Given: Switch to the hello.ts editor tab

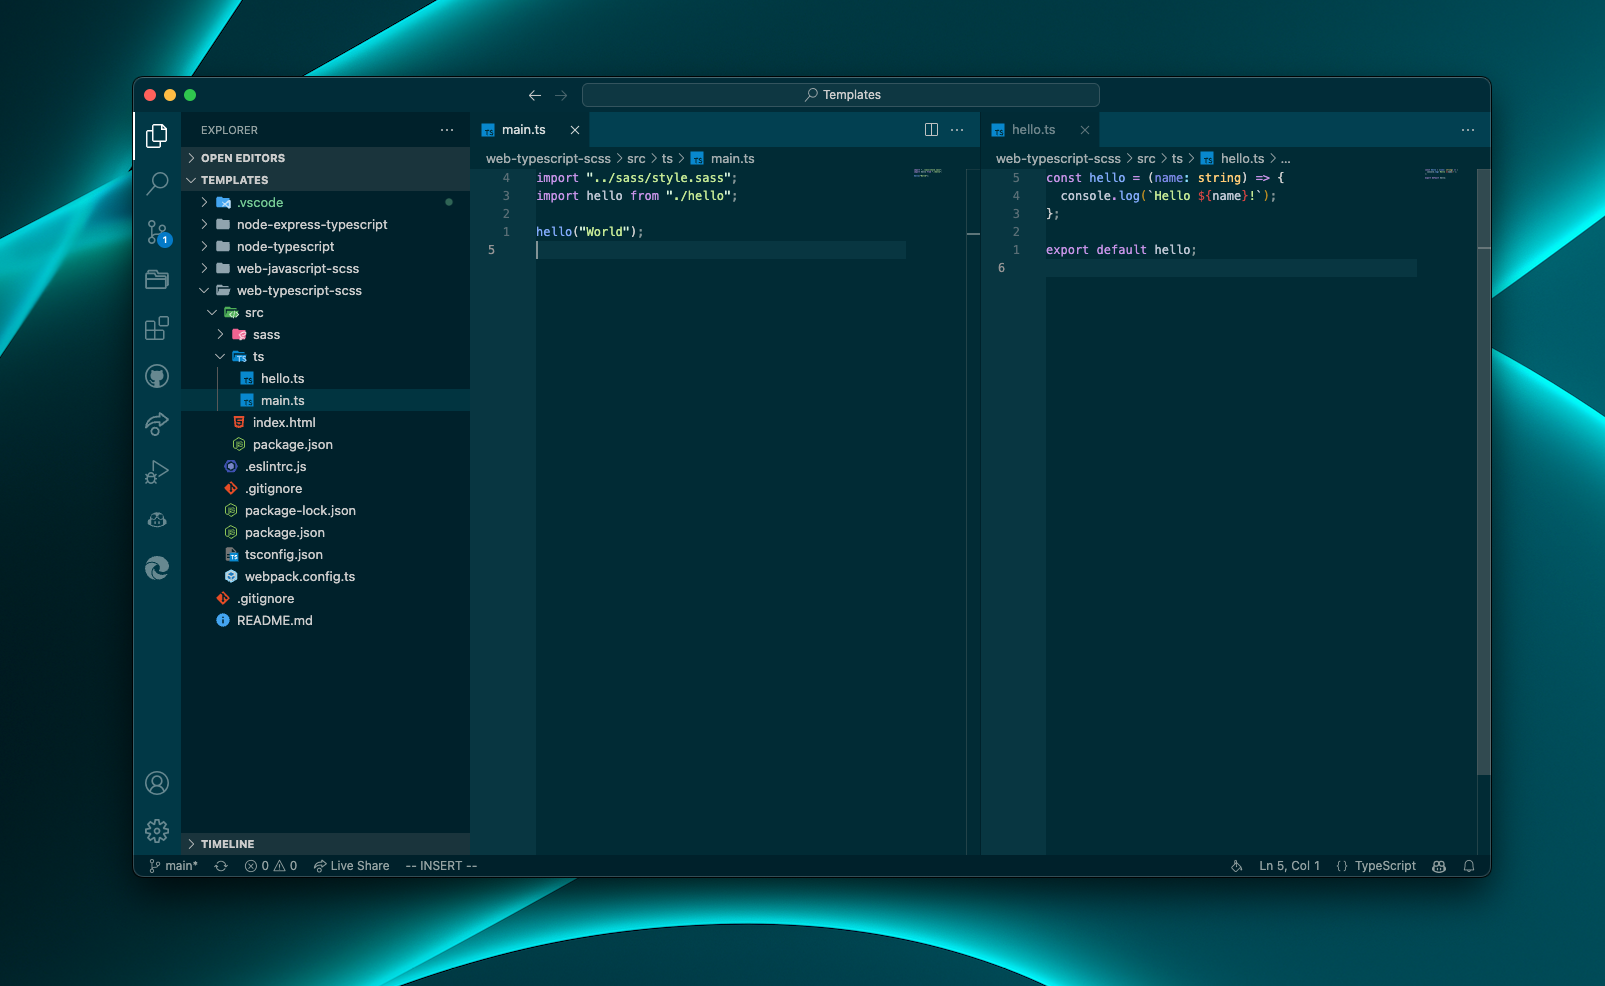Looking at the screenshot, I should click(x=1033, y=129).
